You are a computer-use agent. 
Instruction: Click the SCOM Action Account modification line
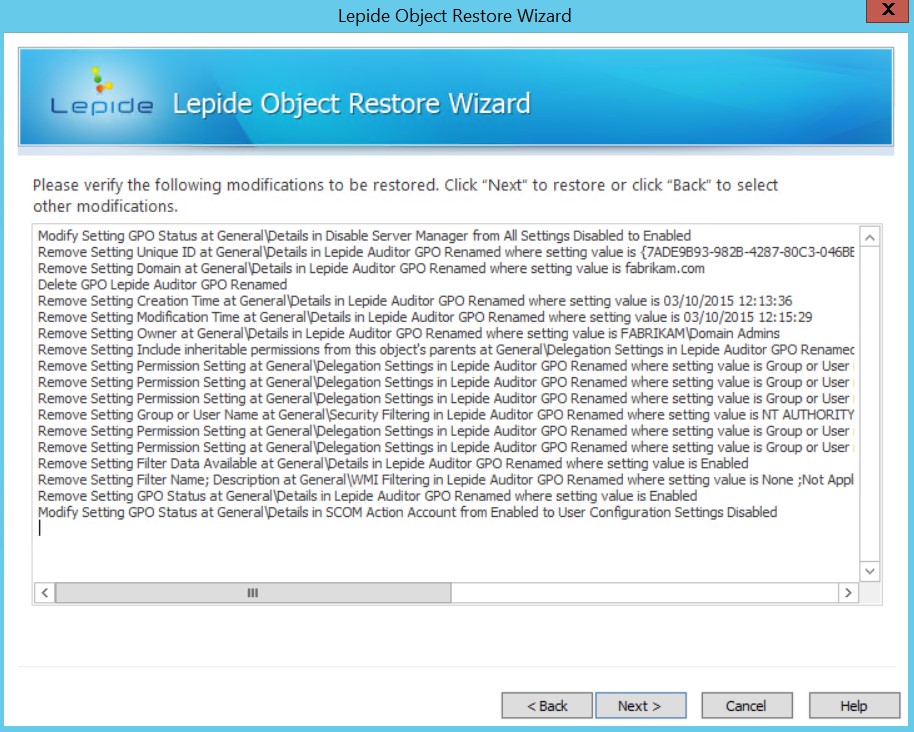click(407, 512)
